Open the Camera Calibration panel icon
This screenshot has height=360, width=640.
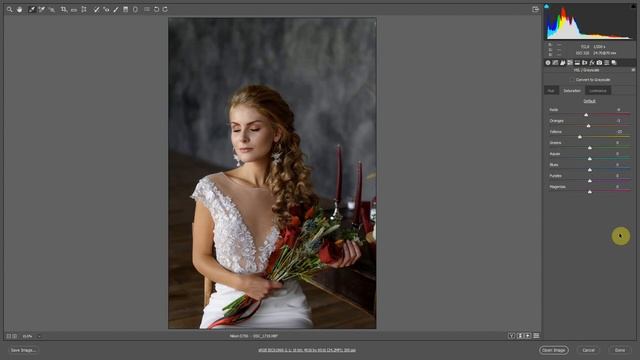point(599,63)
